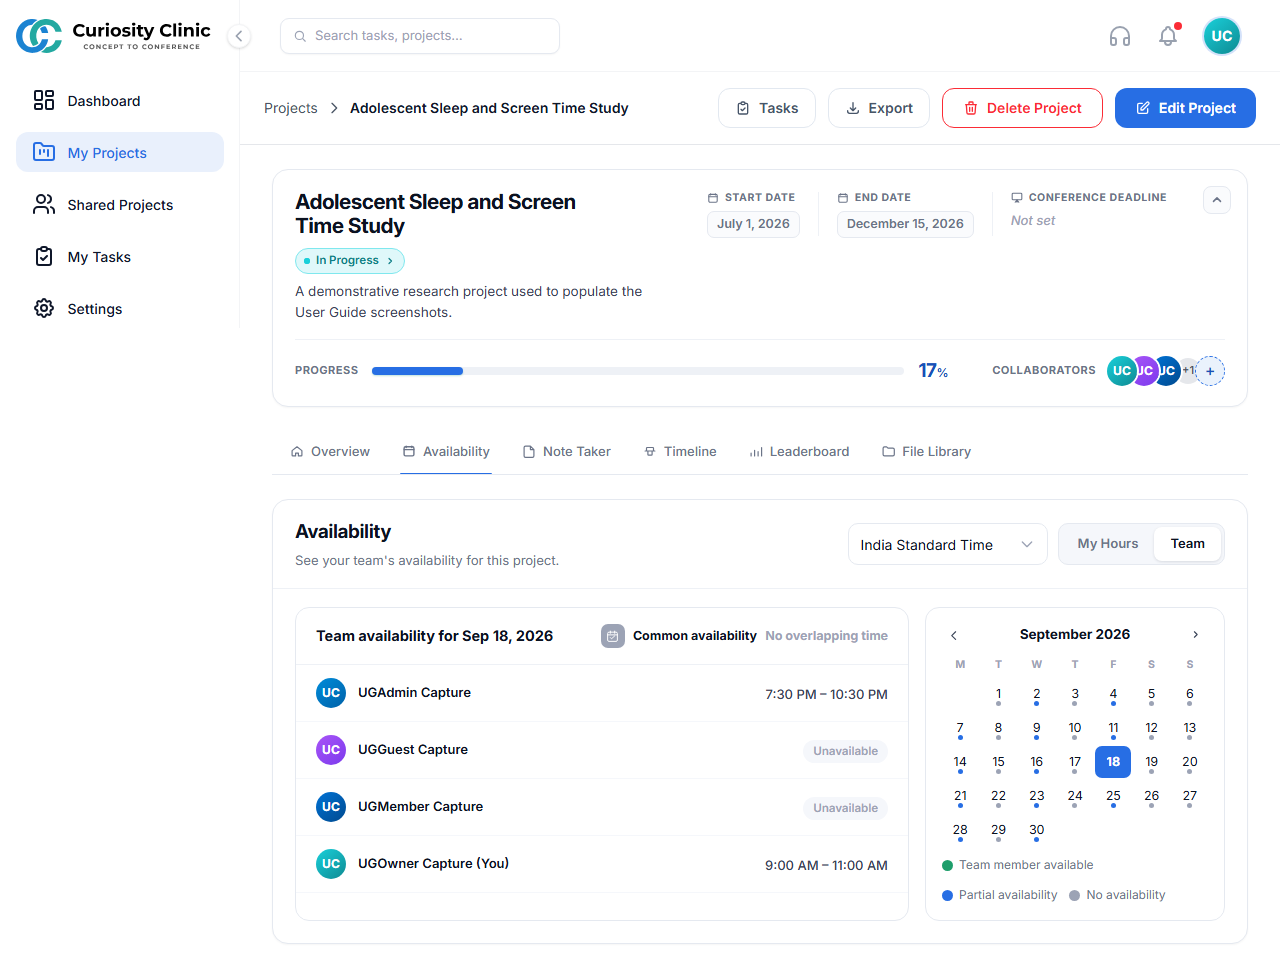The image size is (1280, 968).
Task: Set conference deadline via Not set
Action: [1033, 221]
